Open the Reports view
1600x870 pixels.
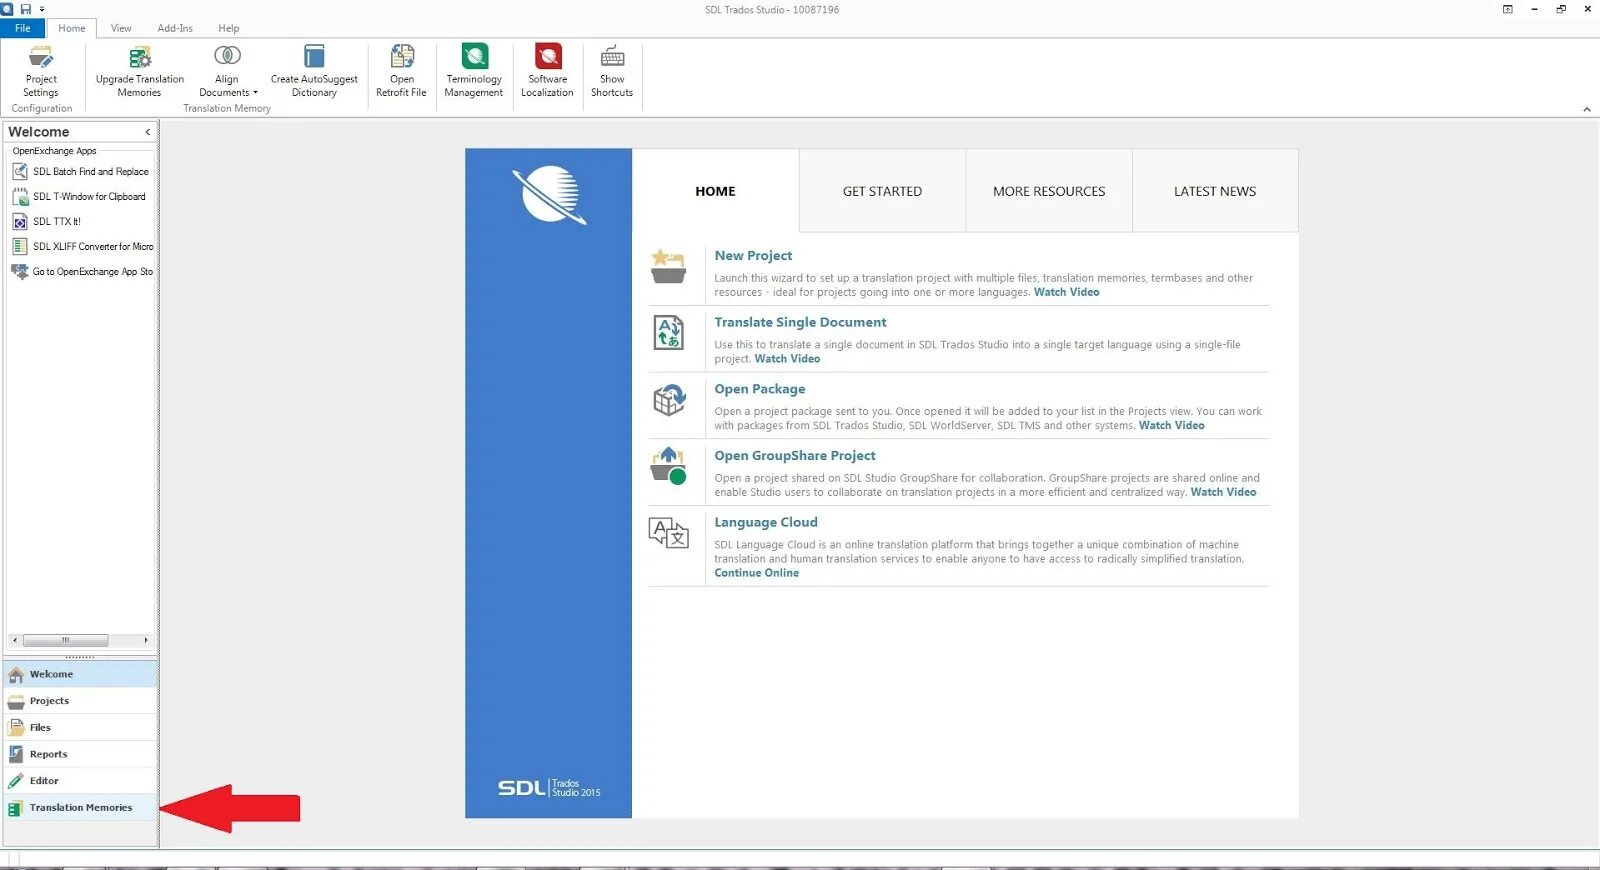pos(80,754)
